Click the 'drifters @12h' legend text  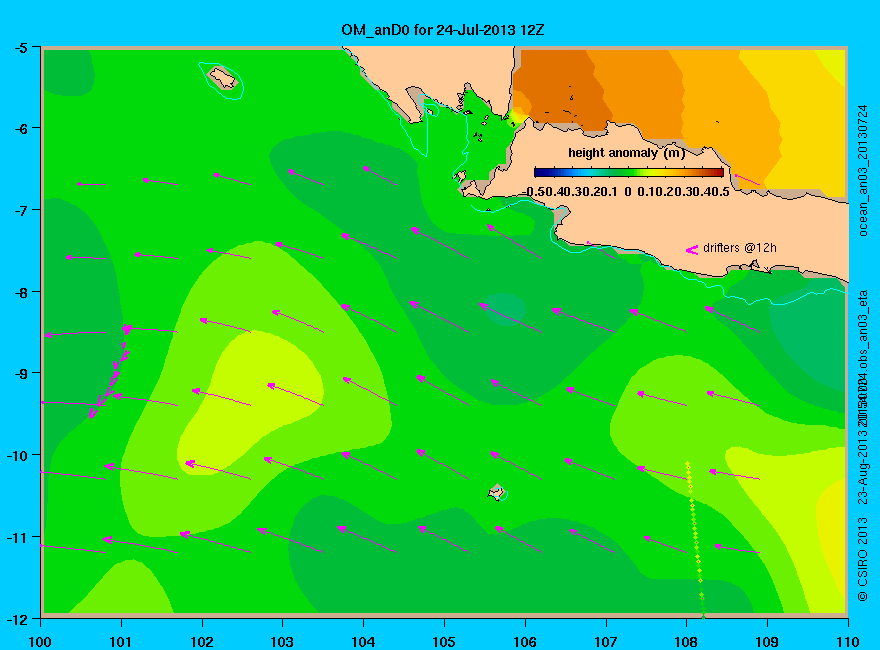(740, 248)
